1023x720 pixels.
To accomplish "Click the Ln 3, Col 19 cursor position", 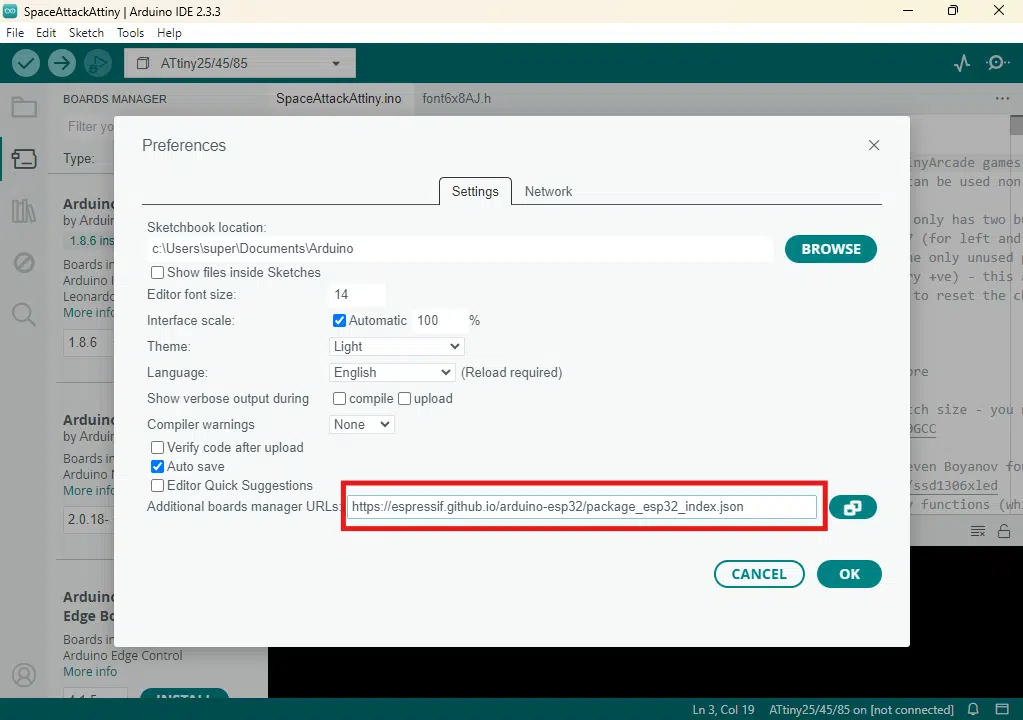I will coord(724,710).
